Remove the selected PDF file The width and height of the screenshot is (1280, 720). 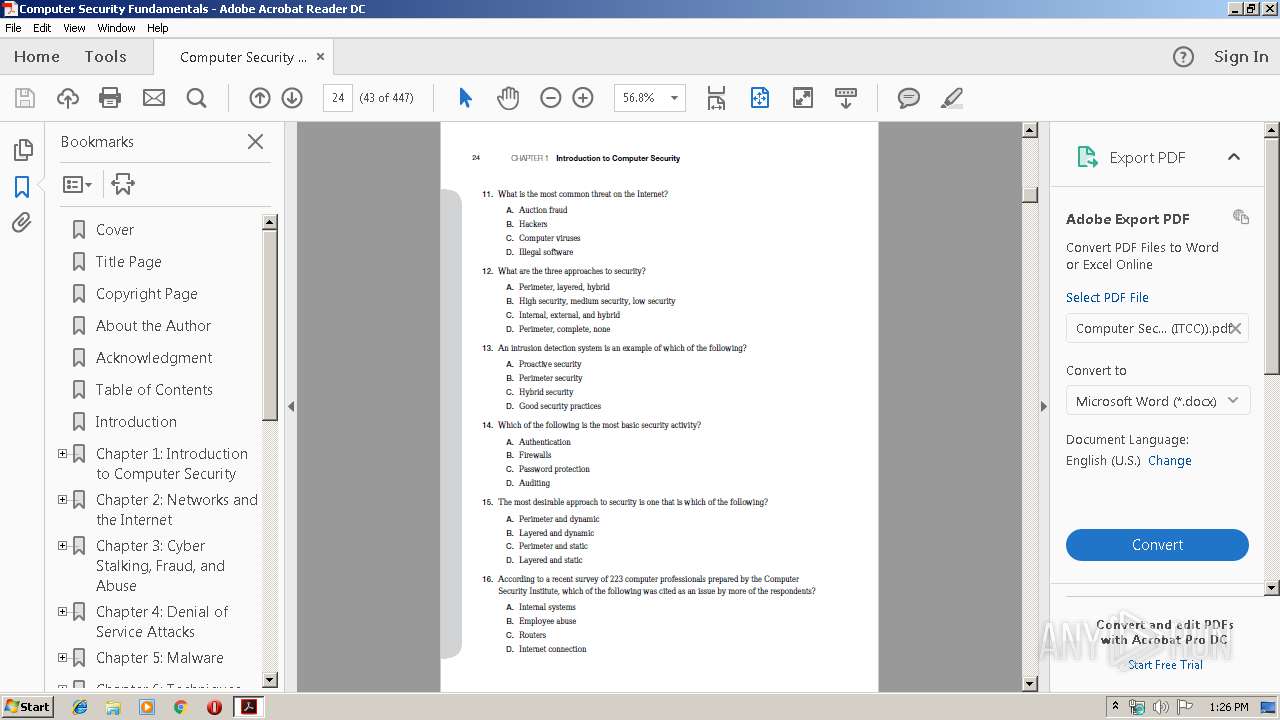tap(1236, 328)
